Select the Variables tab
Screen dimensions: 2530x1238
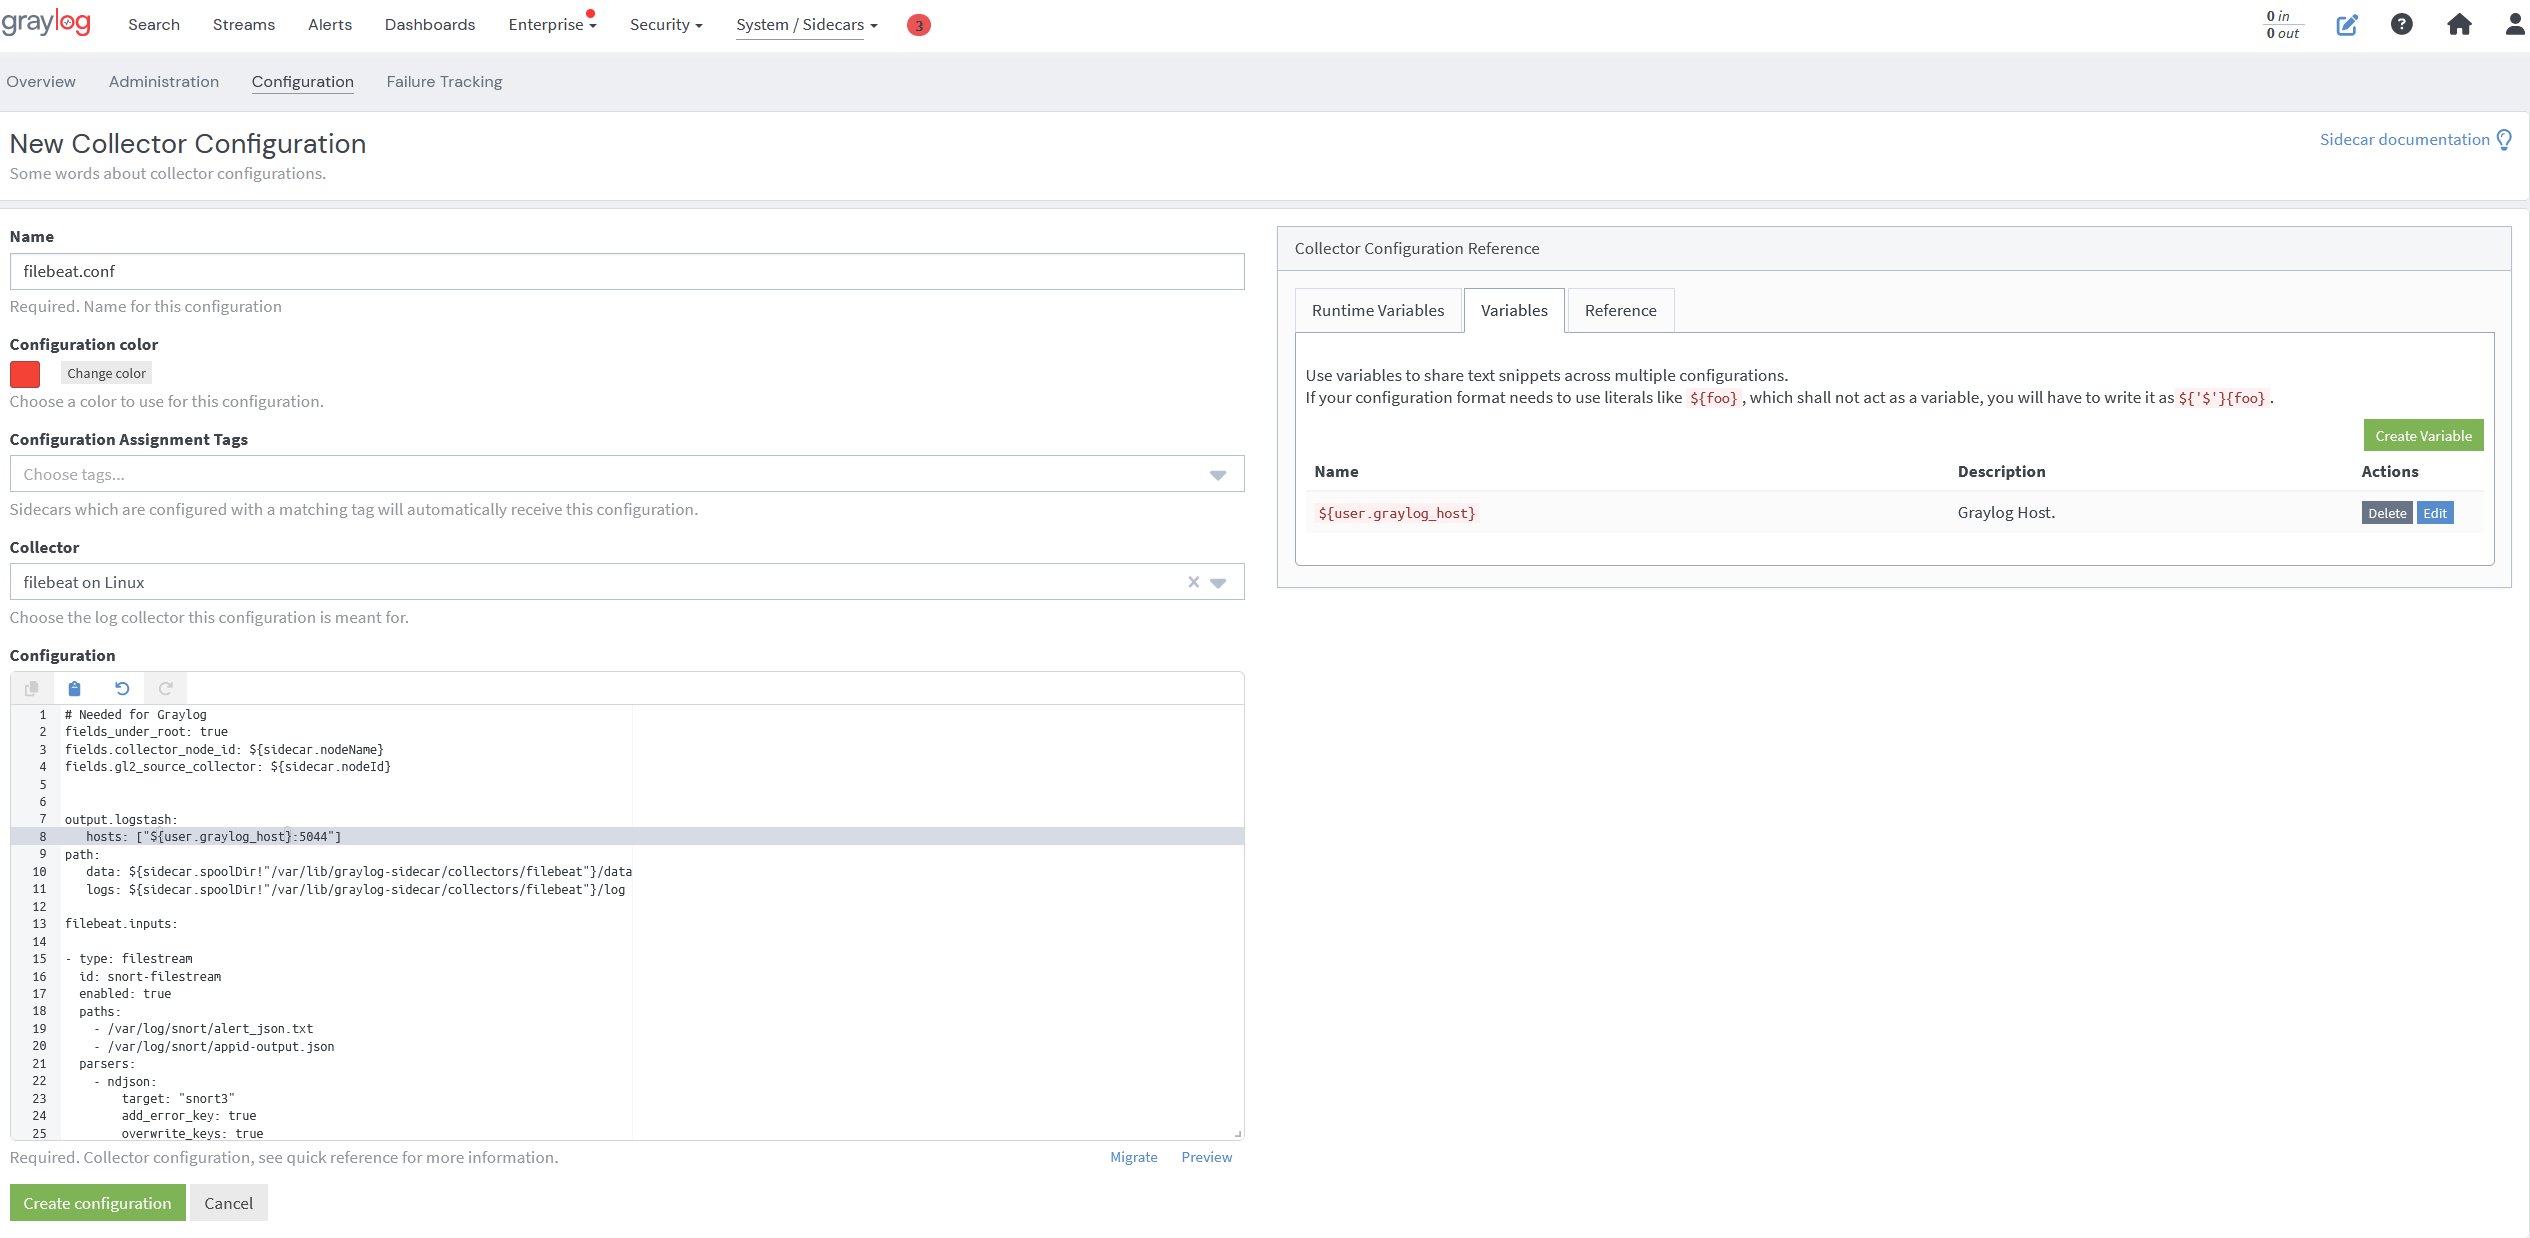coord(1514,311)
